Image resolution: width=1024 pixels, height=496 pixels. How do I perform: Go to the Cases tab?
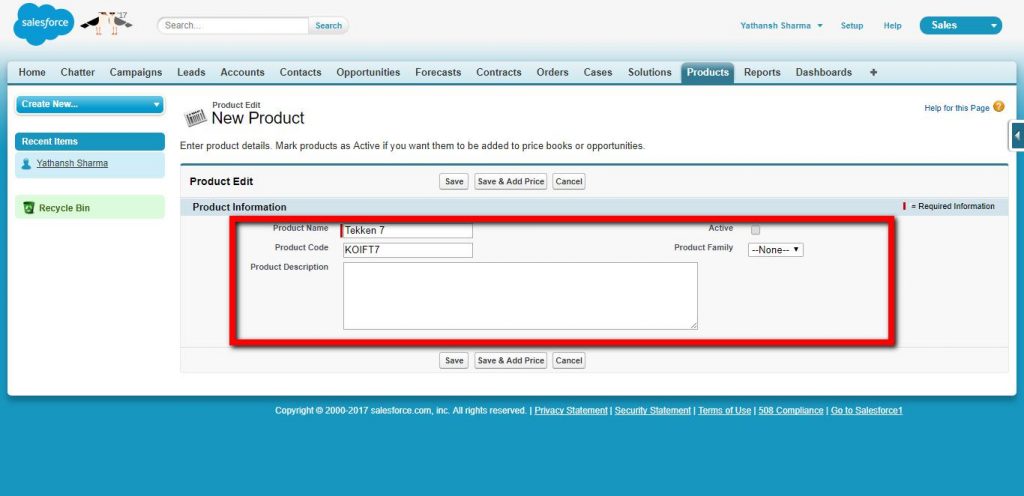coord(598,72)
